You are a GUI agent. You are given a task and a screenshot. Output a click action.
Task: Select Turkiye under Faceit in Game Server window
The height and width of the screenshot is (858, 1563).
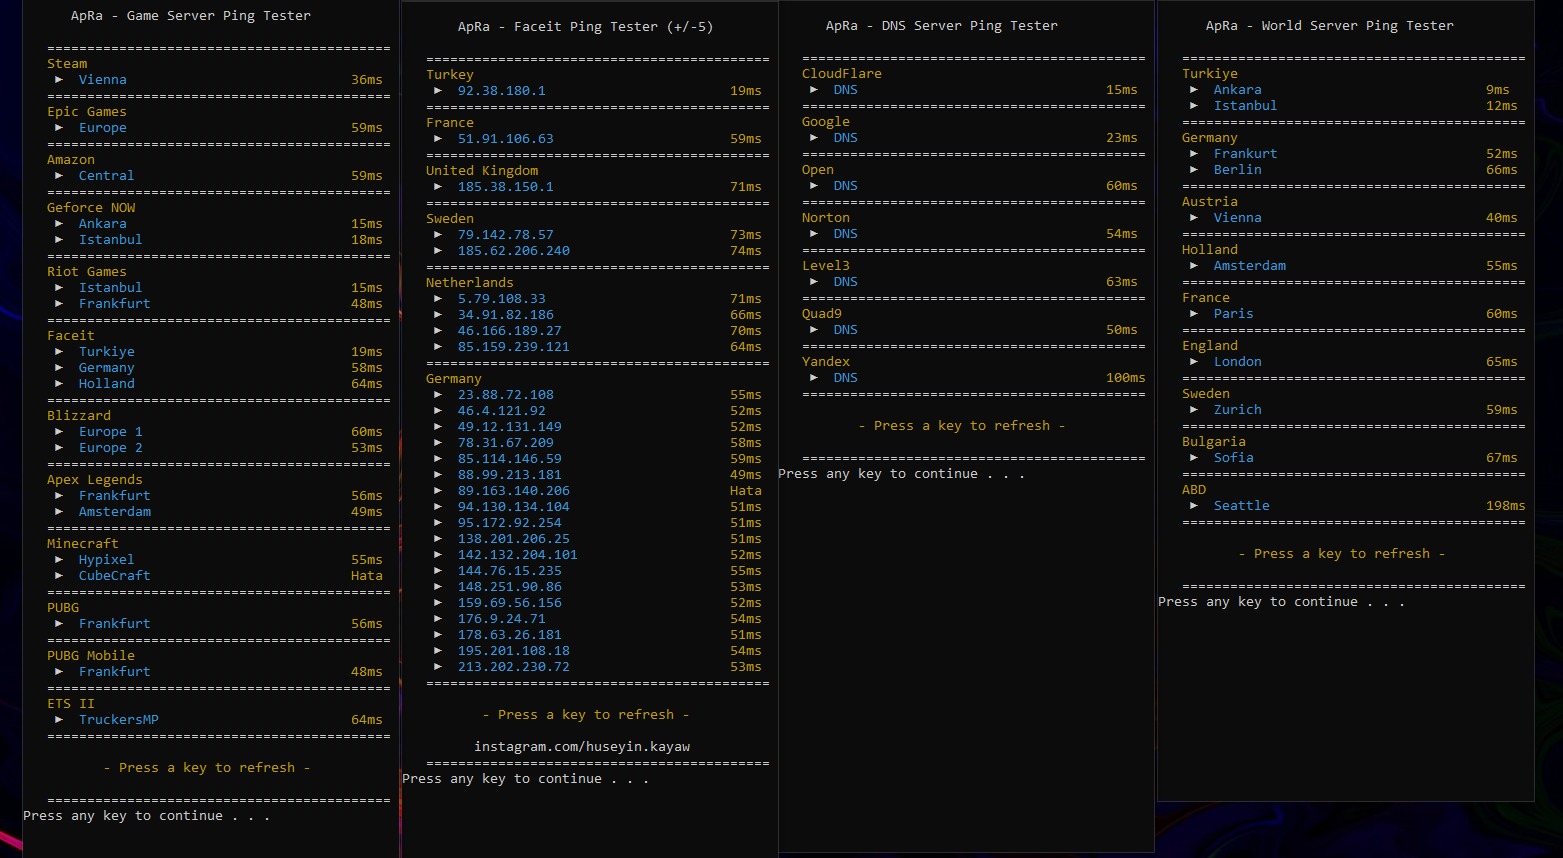point(107,352)
